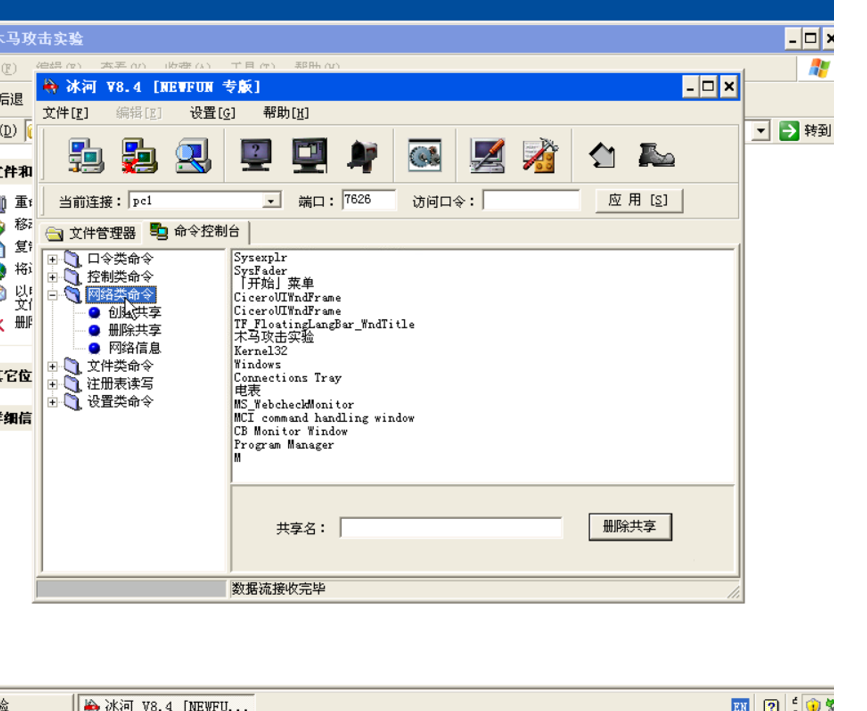Click the SysFader line in output
Image resolution: width=867 pixels, height=711 pixels.
coord(260,271)
